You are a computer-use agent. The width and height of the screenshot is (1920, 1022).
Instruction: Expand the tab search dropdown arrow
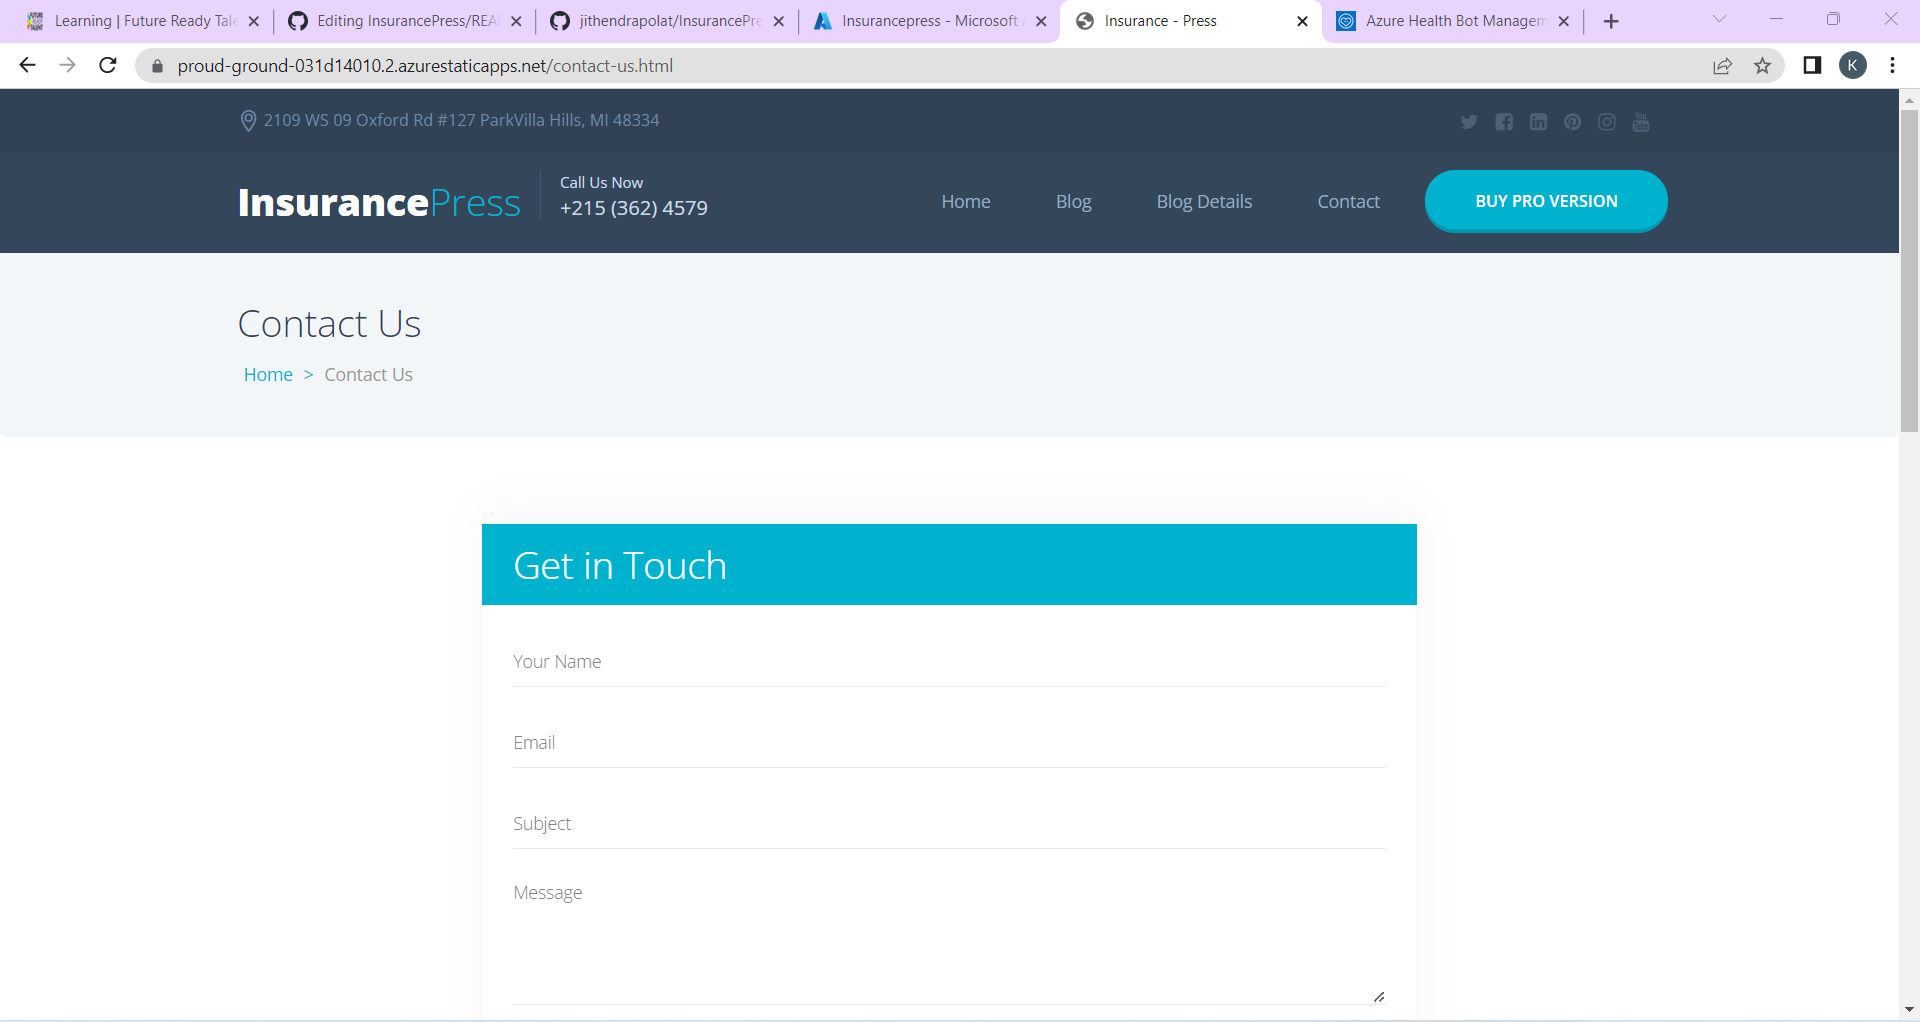coord(1720,19)
